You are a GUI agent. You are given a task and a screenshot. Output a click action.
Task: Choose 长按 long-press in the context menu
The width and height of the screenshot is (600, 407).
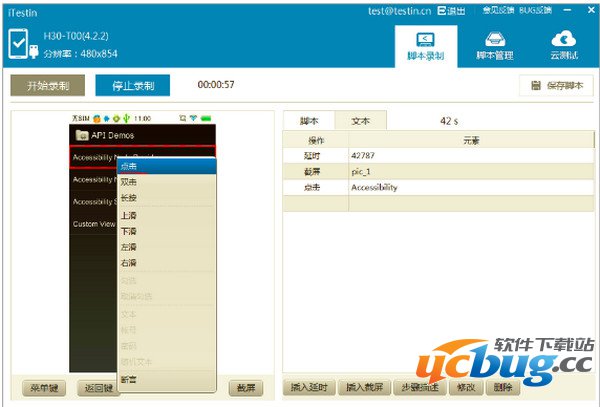coord(129,198)
